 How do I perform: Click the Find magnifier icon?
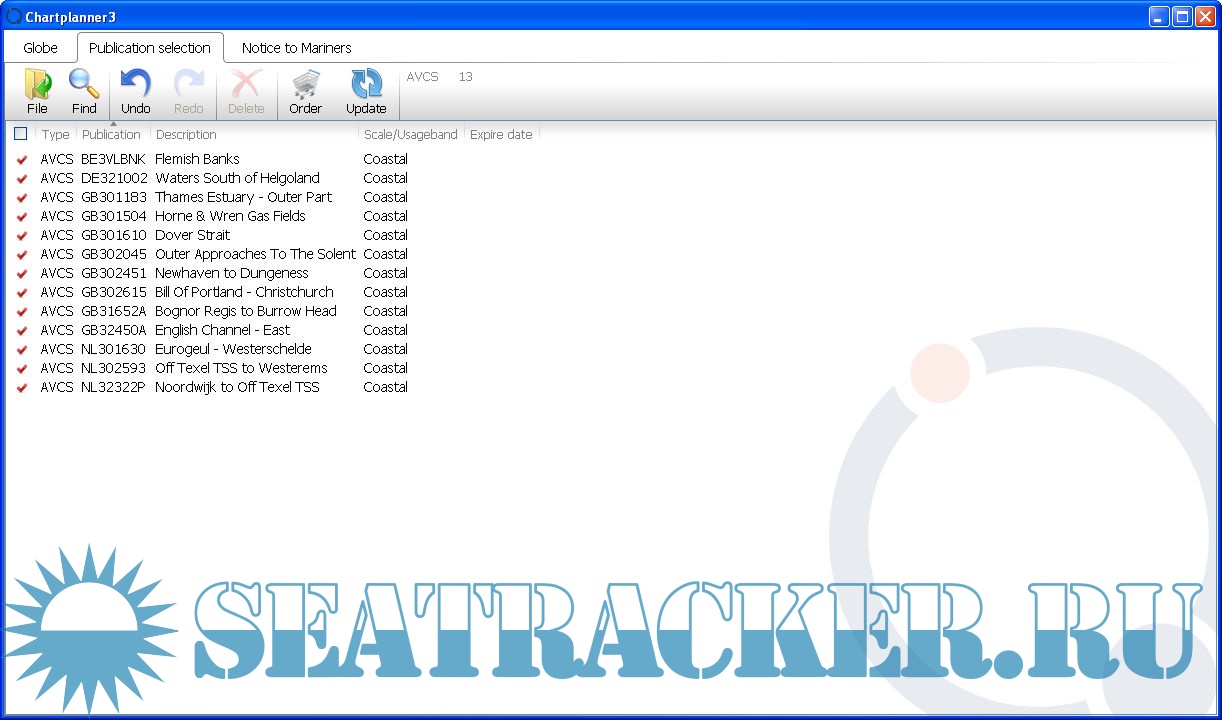pos(84,85)
